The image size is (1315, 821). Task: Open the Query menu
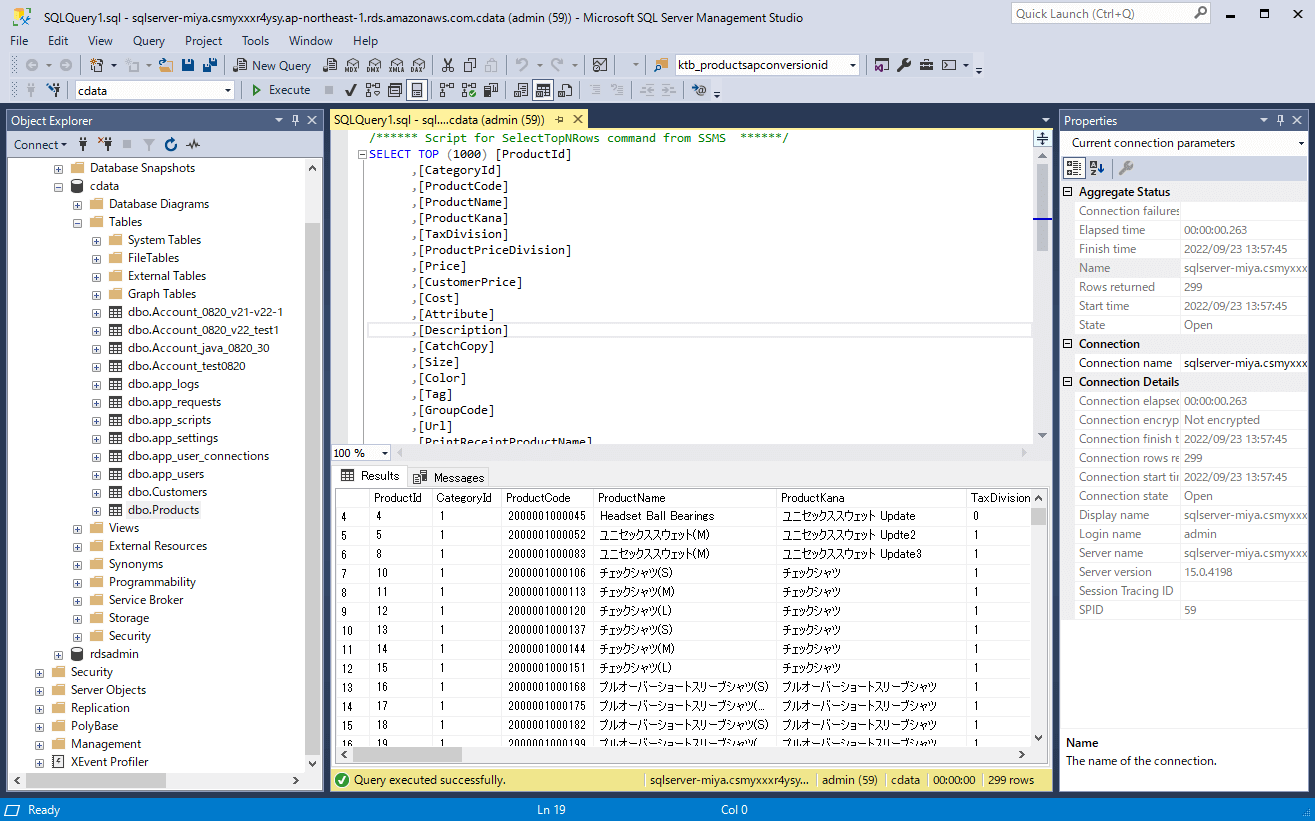click(x=149, y=41)
